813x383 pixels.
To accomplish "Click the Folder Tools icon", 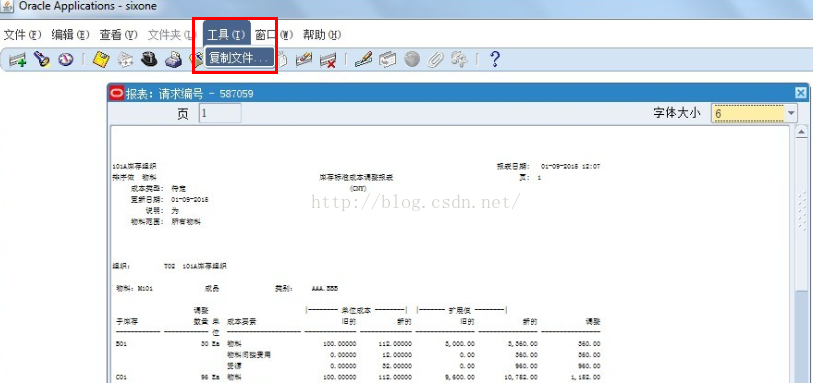I will [459, 60].
